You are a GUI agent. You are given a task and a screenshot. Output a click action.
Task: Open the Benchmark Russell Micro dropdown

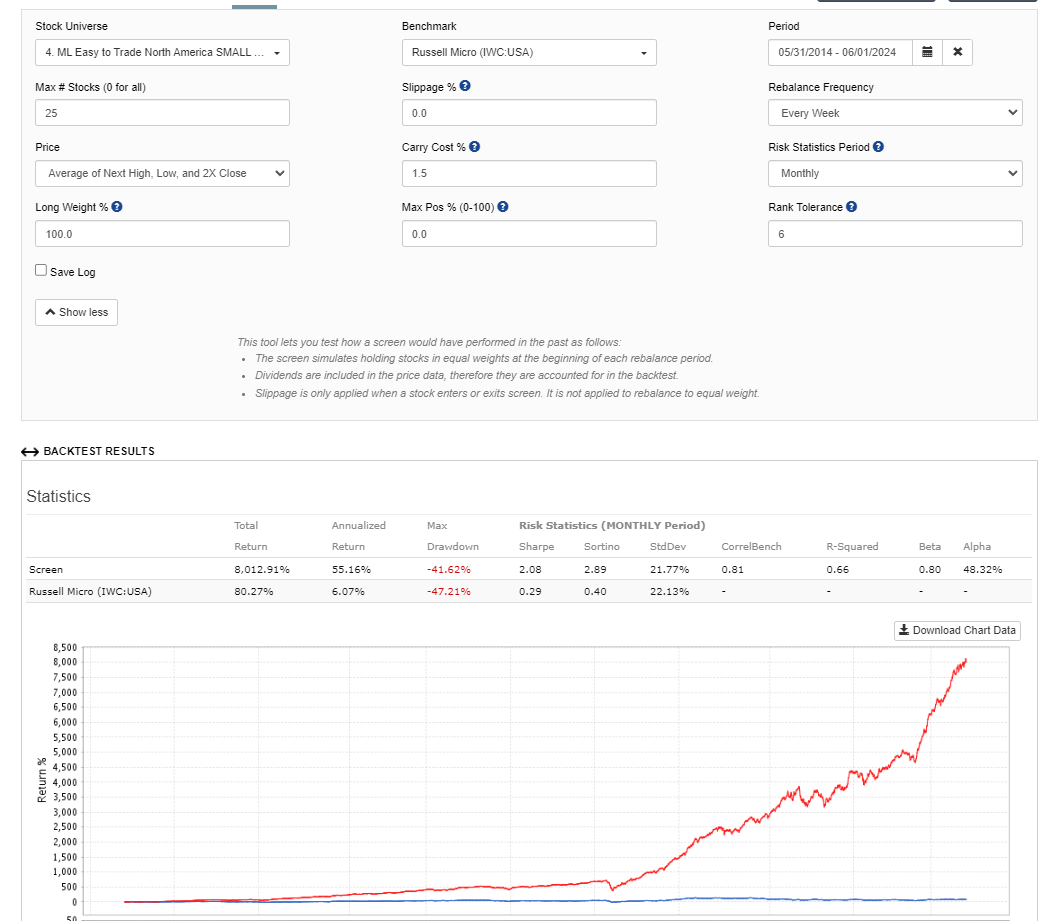(x=529, y=52)
